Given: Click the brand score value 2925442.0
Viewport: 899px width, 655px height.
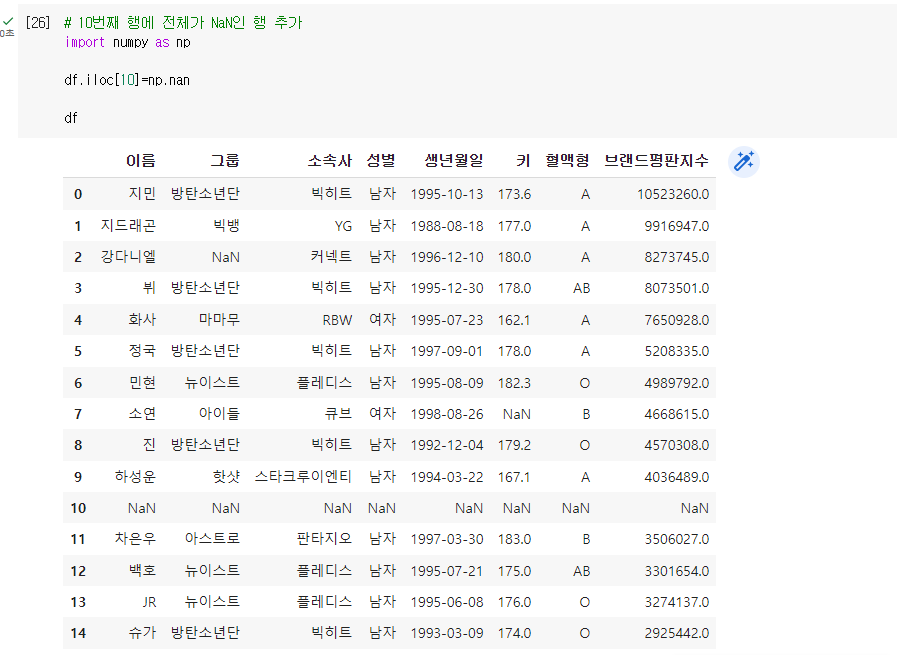Looking at the screenshot, I should 677,633.
